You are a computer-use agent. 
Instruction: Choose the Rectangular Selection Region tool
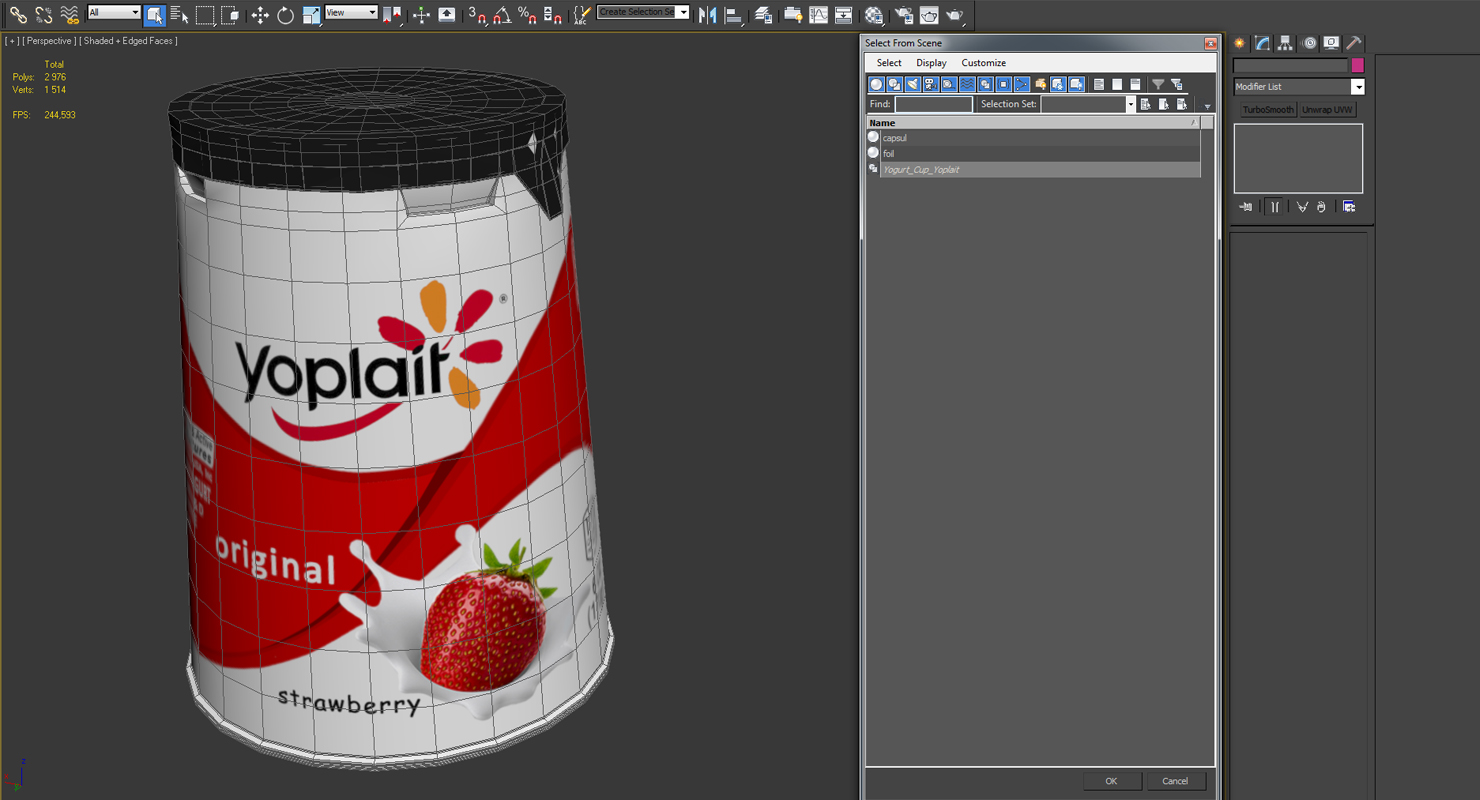(x=205, y=15)
